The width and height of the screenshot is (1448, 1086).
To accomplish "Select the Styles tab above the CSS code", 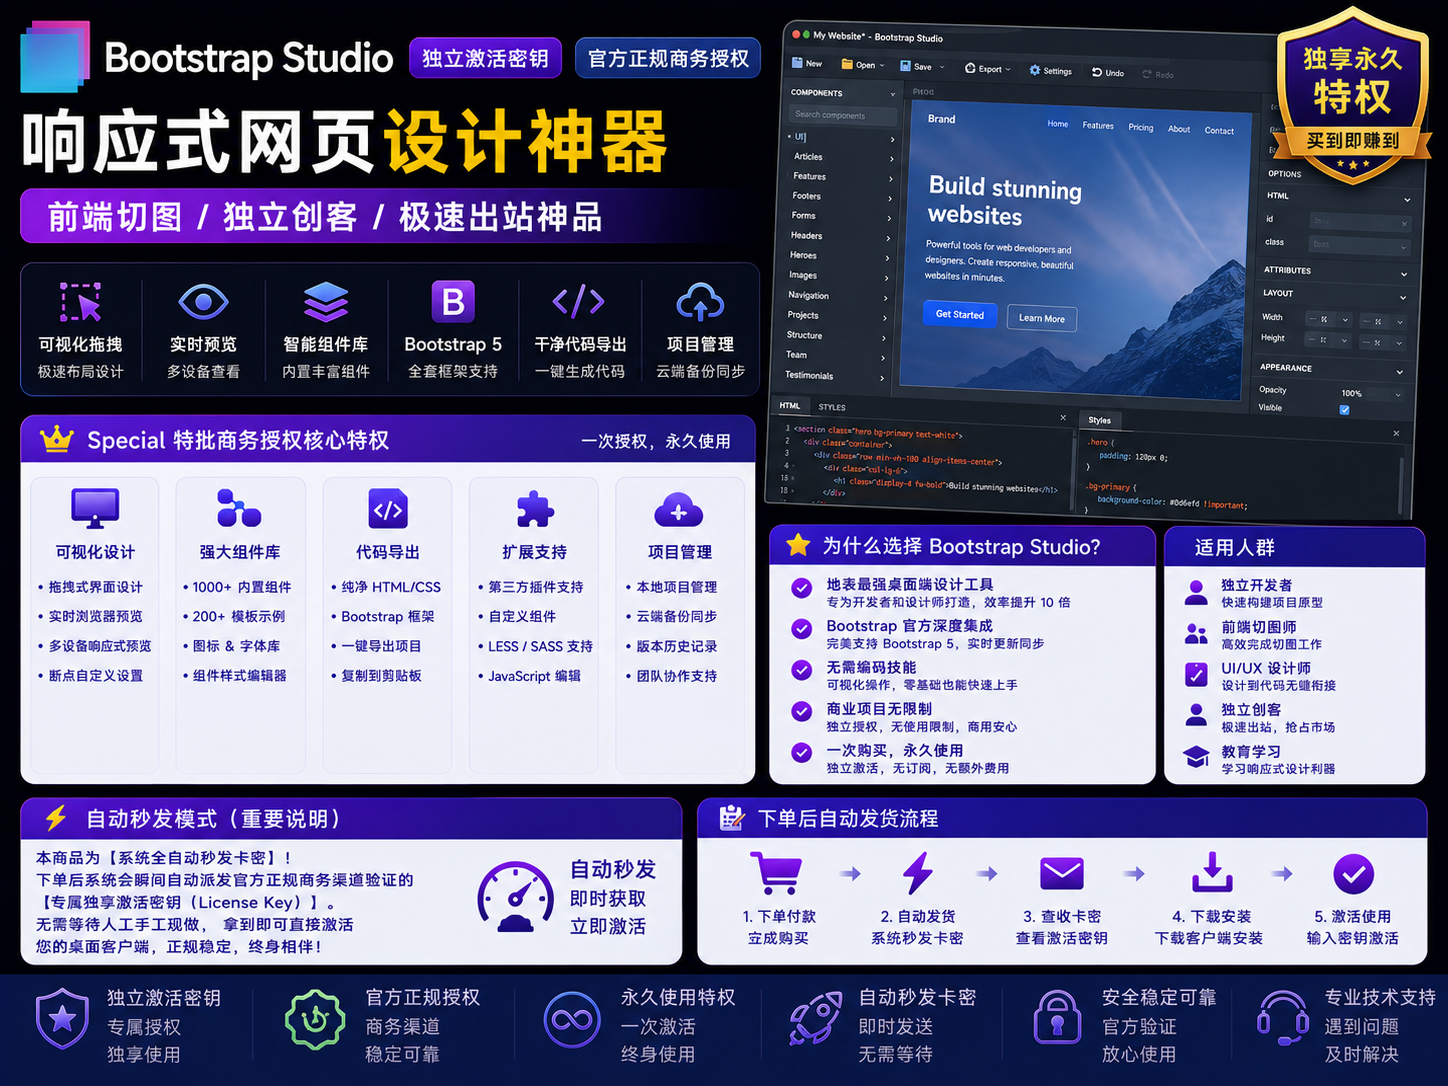I will pyautogui.click(x=1100, y=420).
